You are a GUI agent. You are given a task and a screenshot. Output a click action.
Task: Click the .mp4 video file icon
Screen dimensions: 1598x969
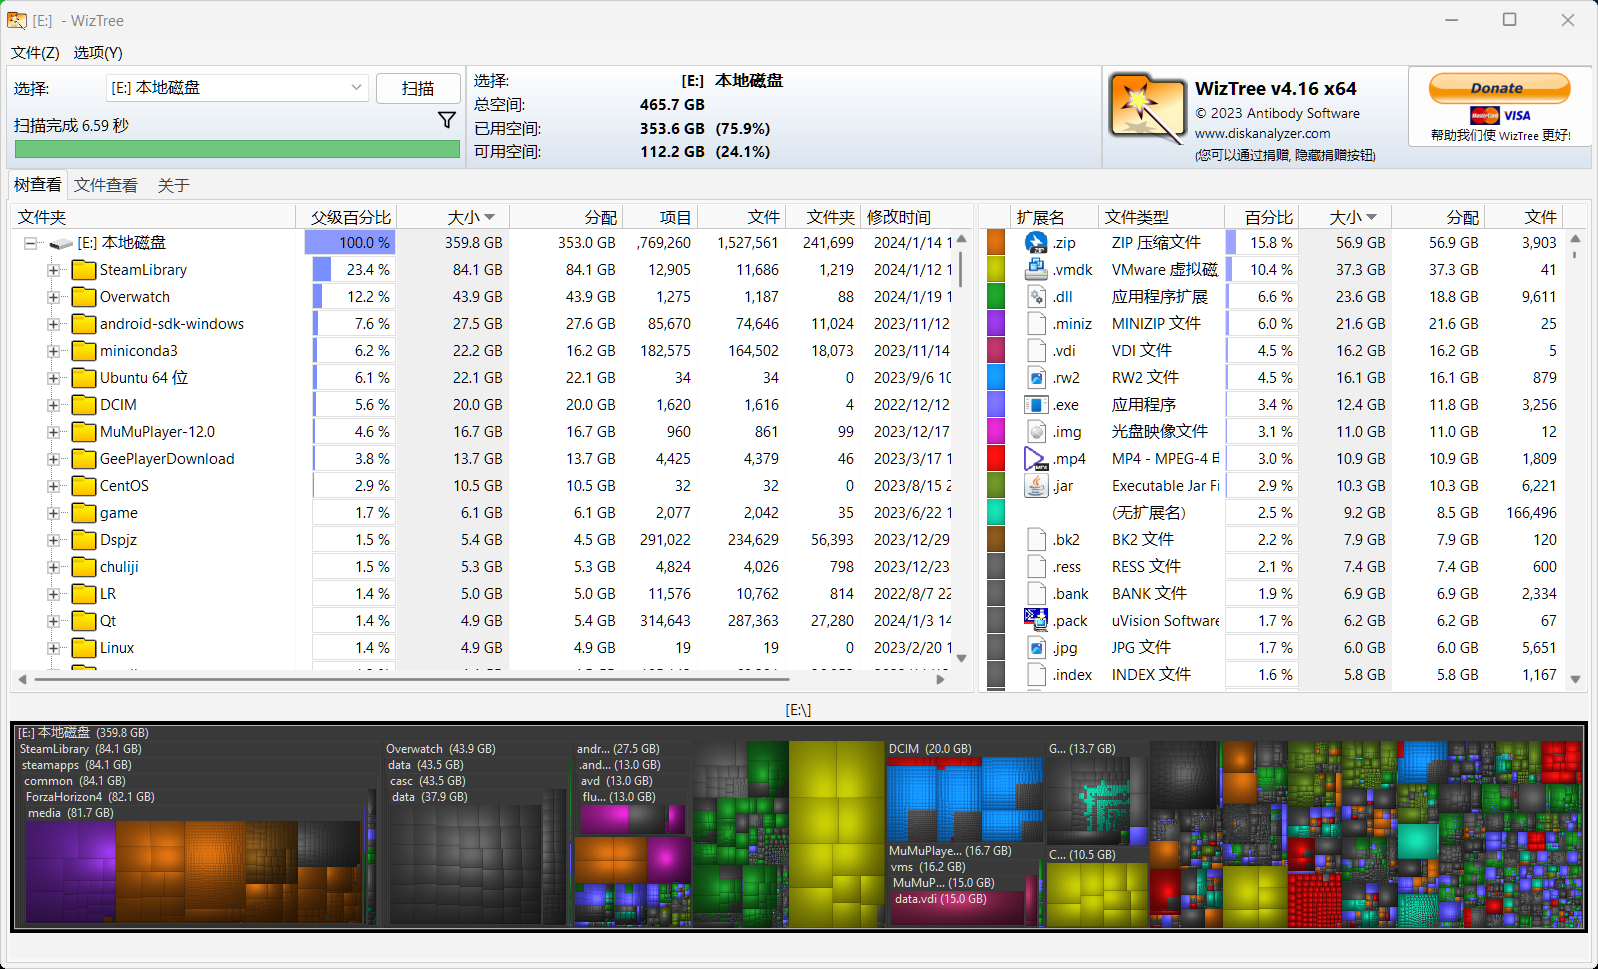pyautogui.click(x=1036, y=458)
